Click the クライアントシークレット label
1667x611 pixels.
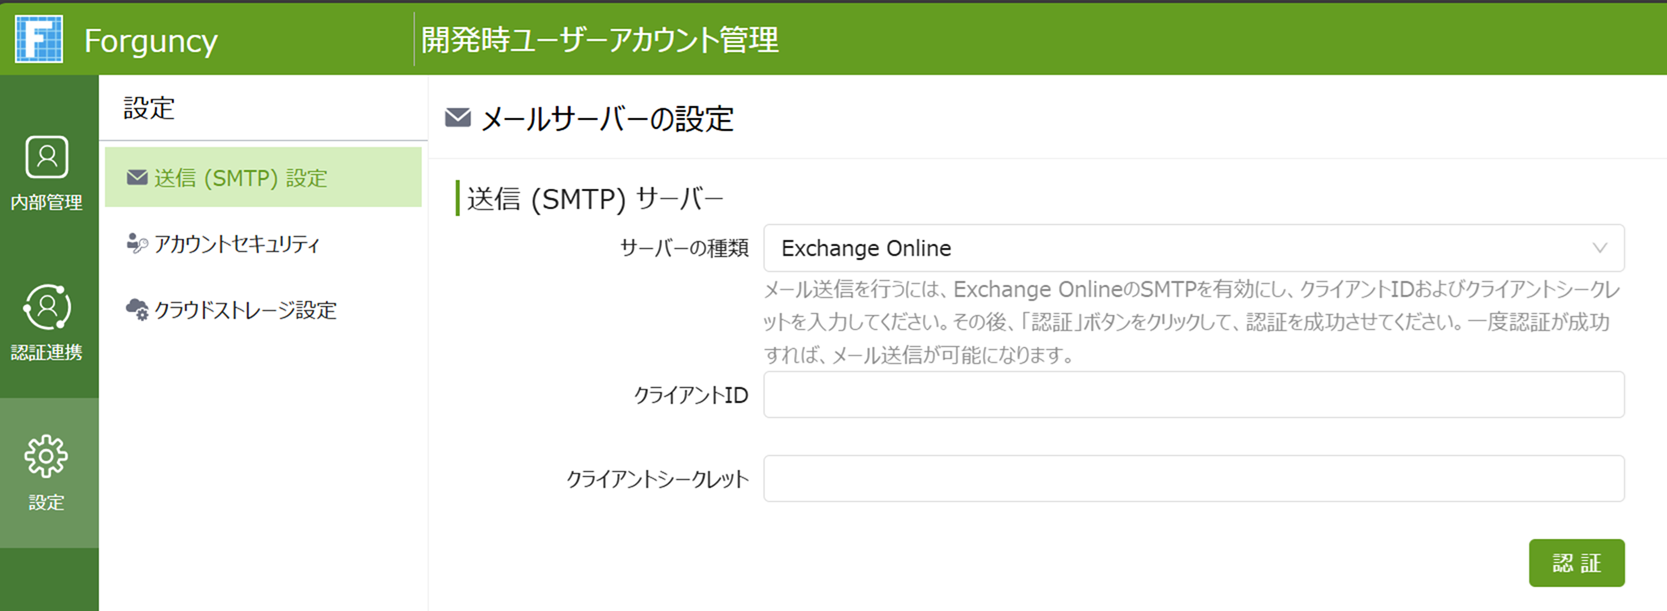(657, 480)
